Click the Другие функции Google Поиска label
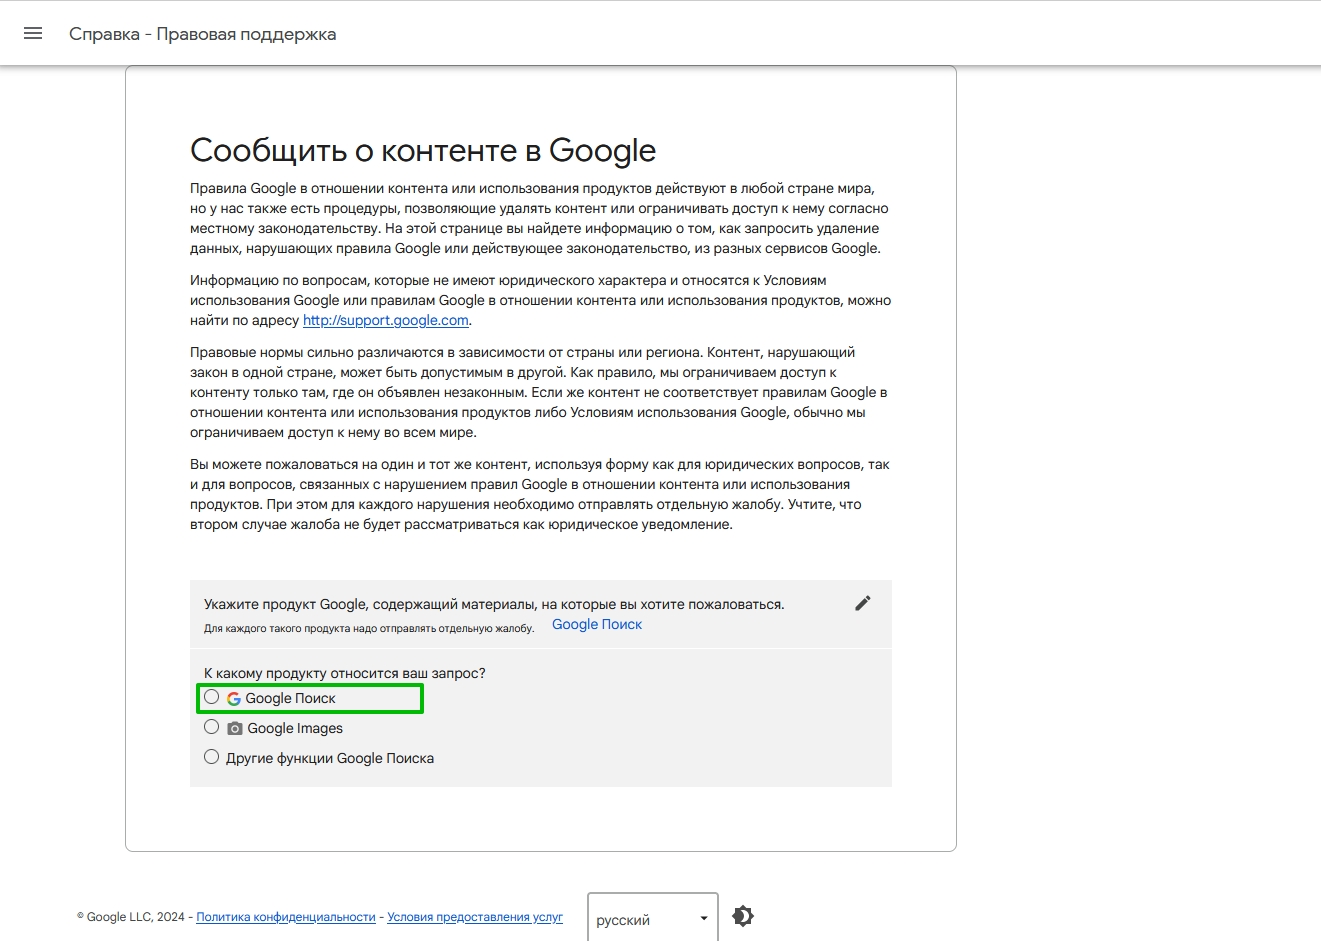 pyautogui.click(x=330, y=758)
